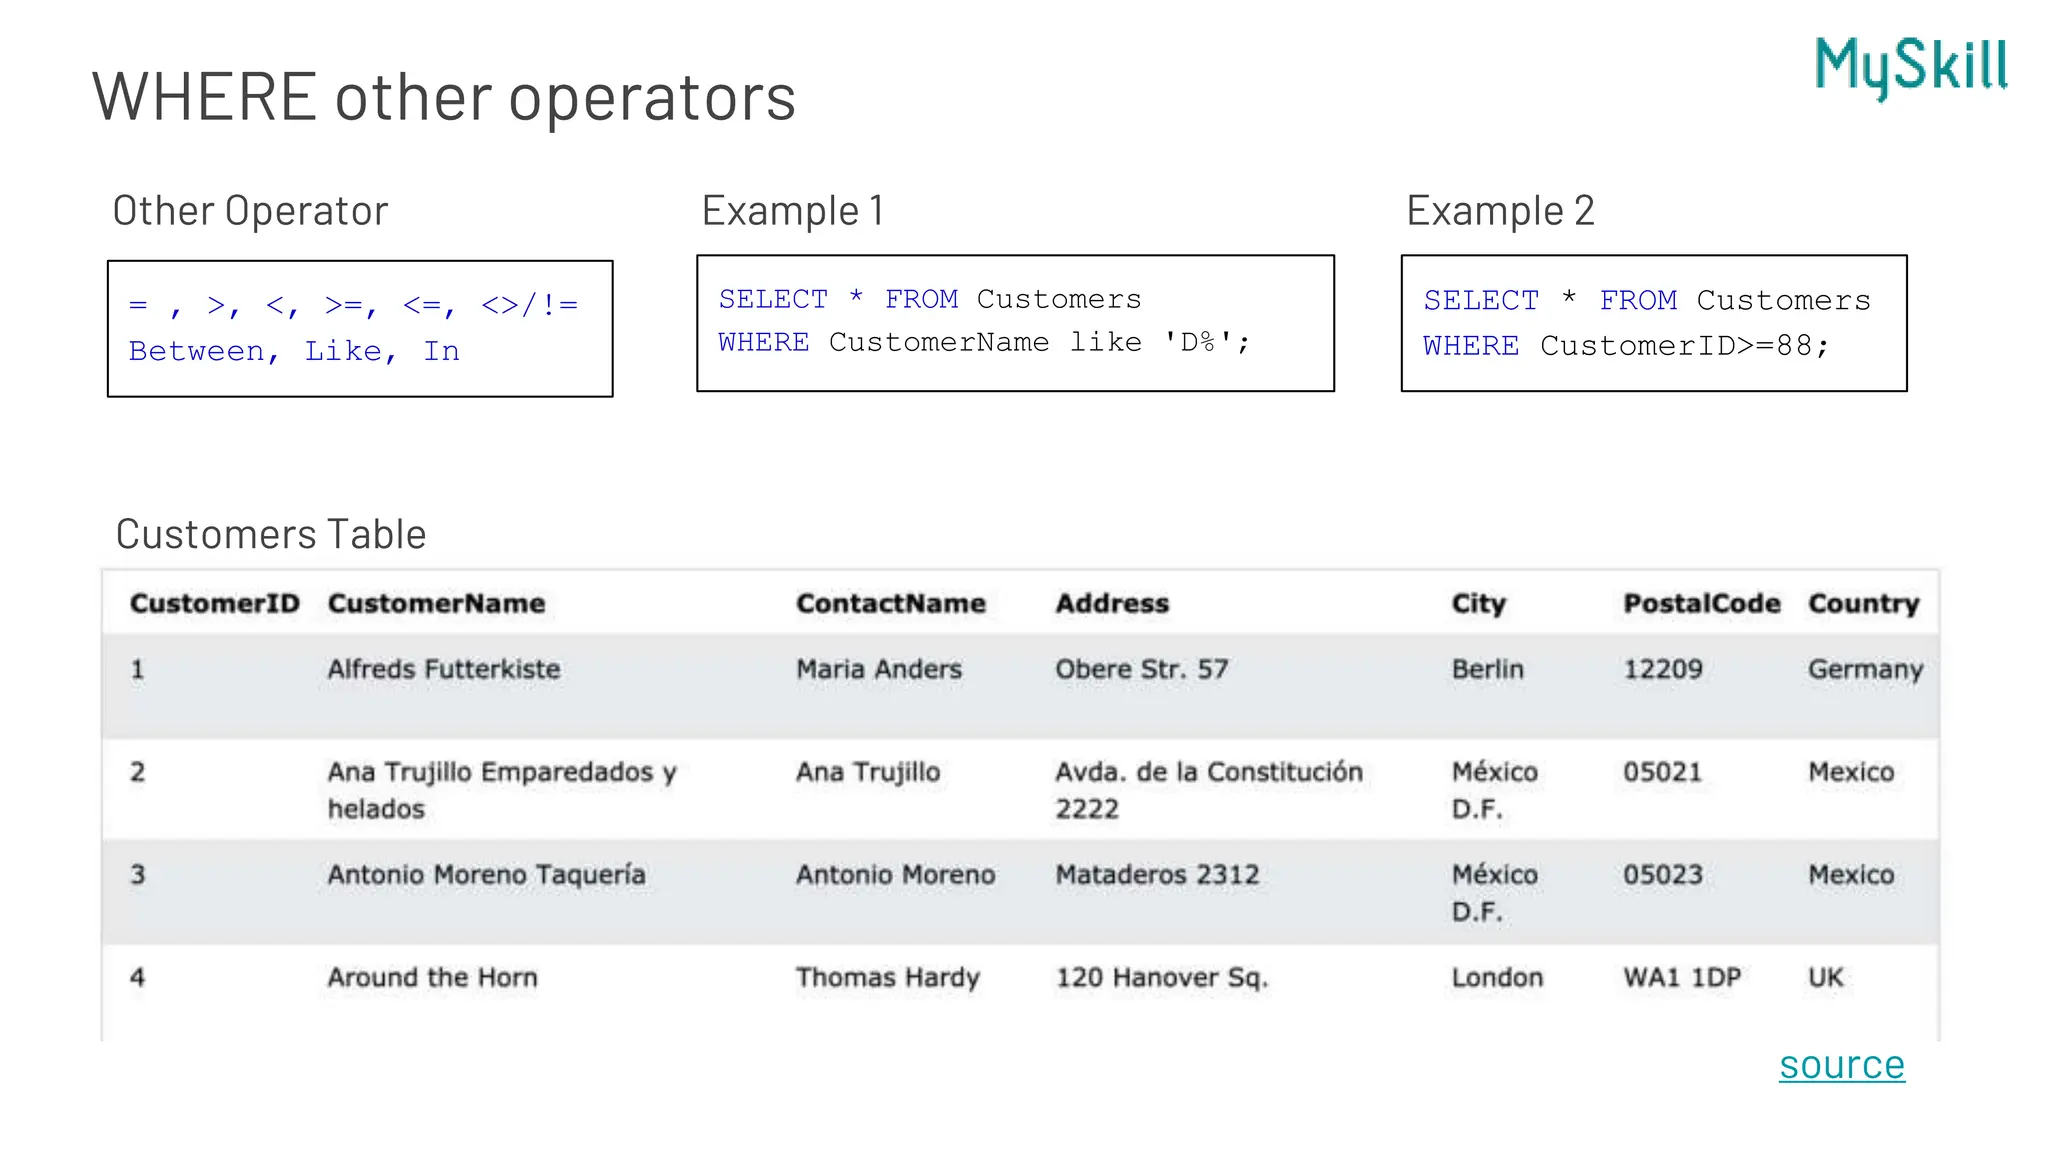Click the PostalCode column header
The height and width of the screenshot is (1152, 2048).
(x=1702, y=603)
